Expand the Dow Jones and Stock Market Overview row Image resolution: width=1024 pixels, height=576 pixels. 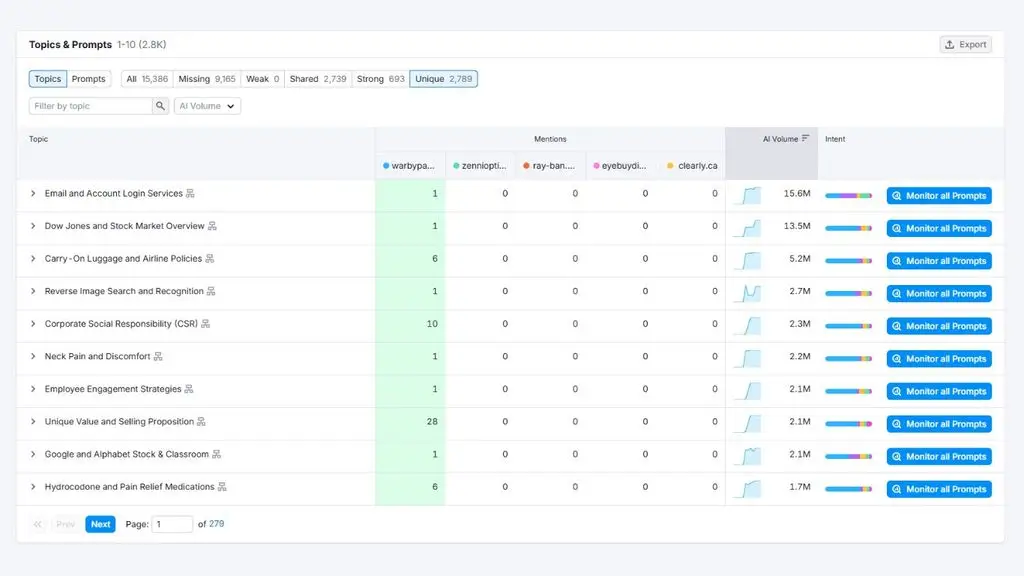[33, 226]
